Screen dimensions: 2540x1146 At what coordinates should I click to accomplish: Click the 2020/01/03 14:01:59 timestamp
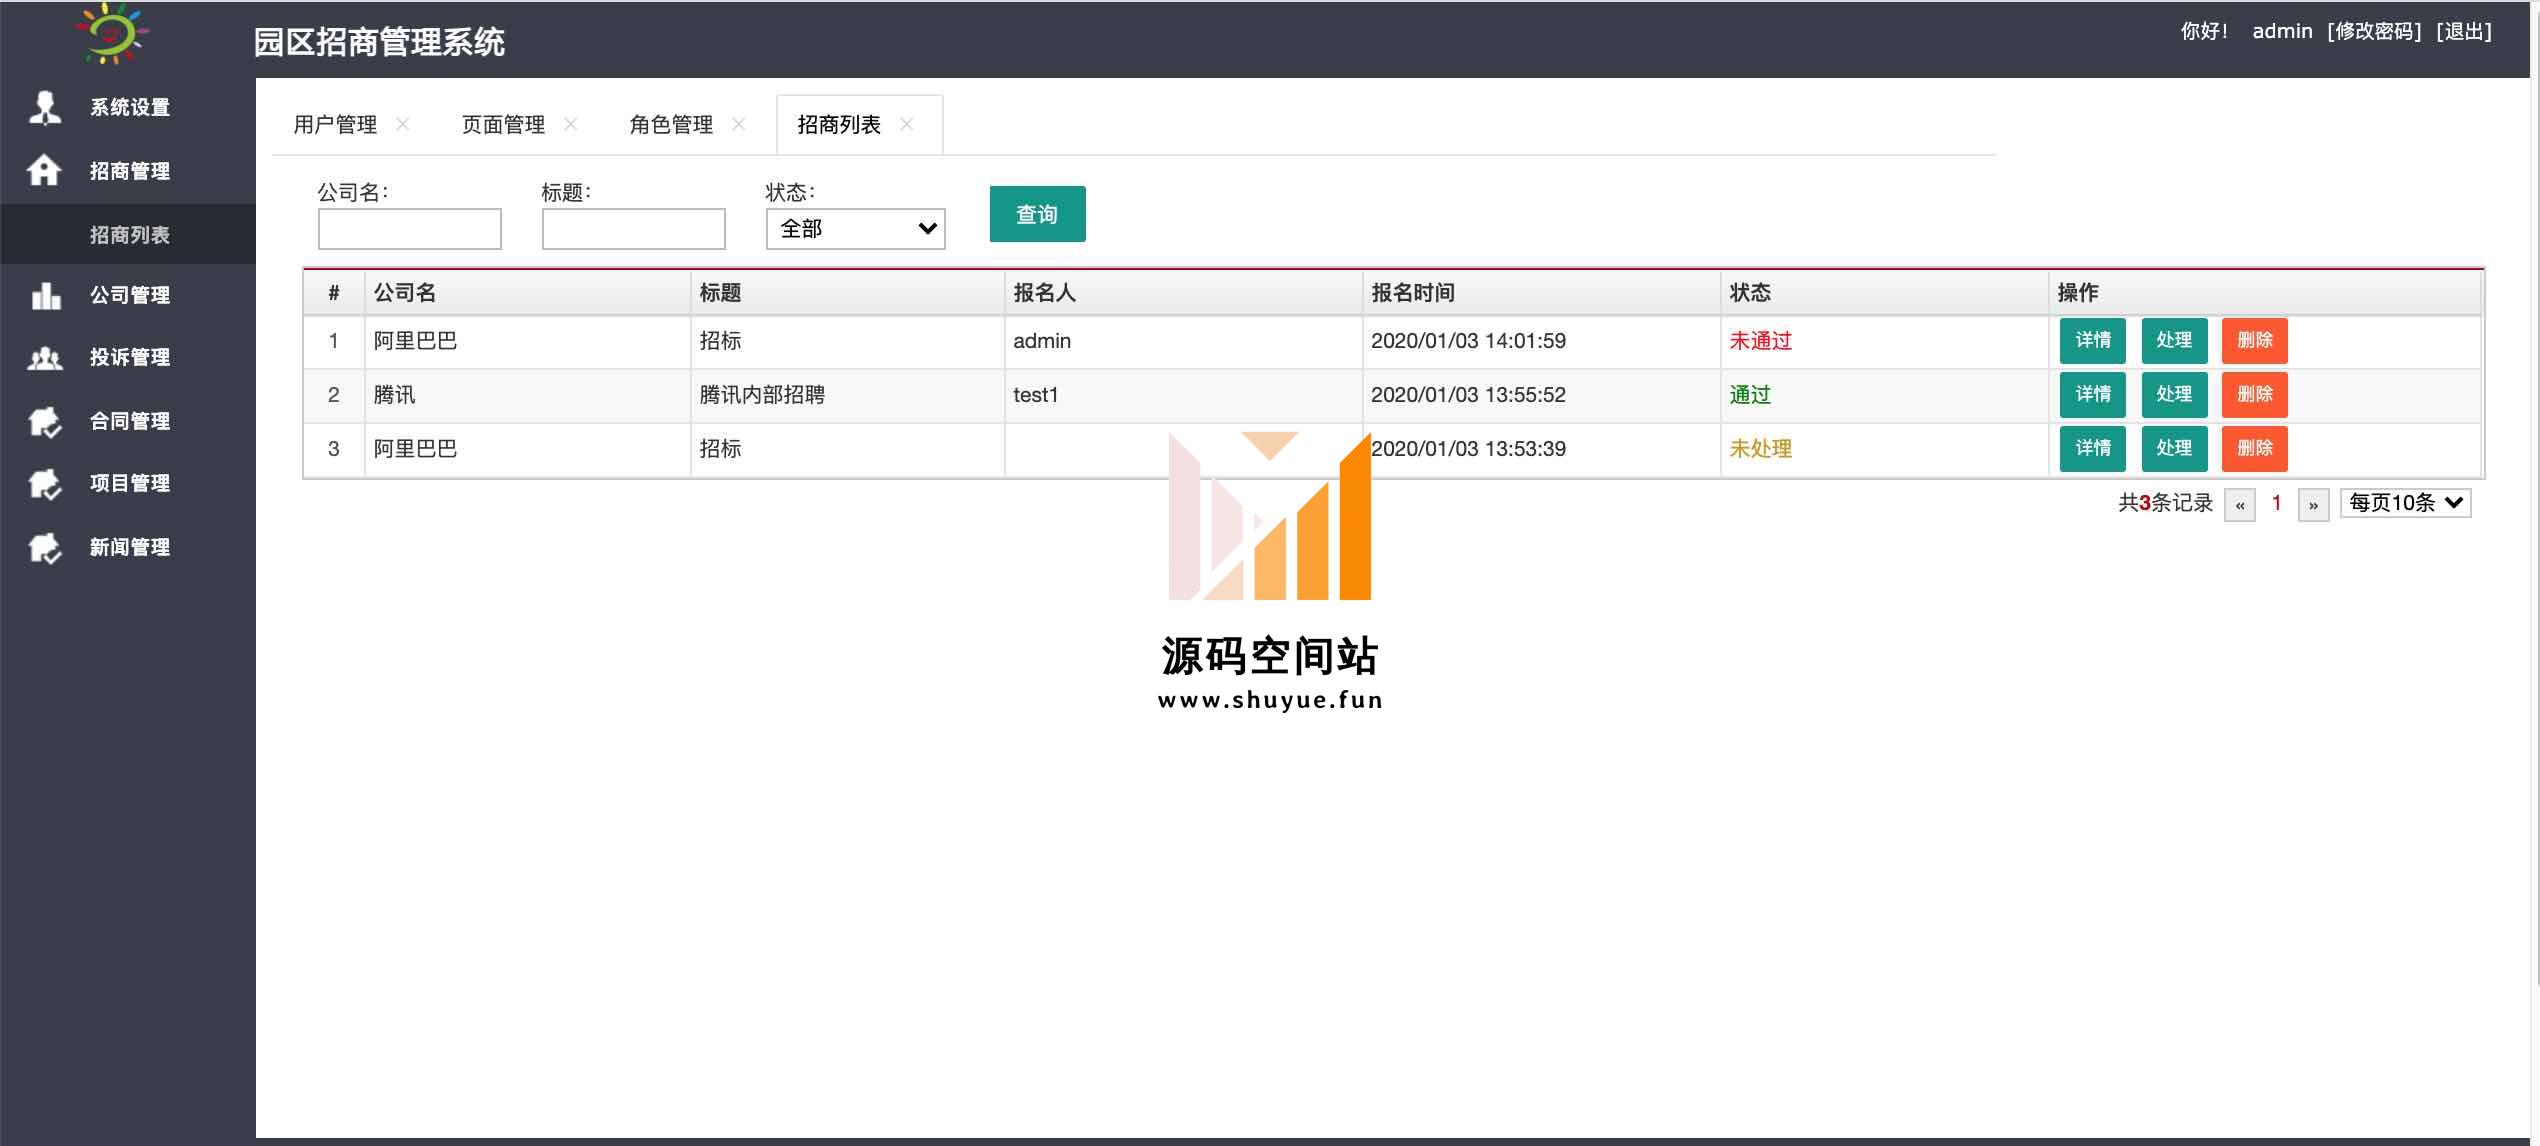click(1468, 341)
